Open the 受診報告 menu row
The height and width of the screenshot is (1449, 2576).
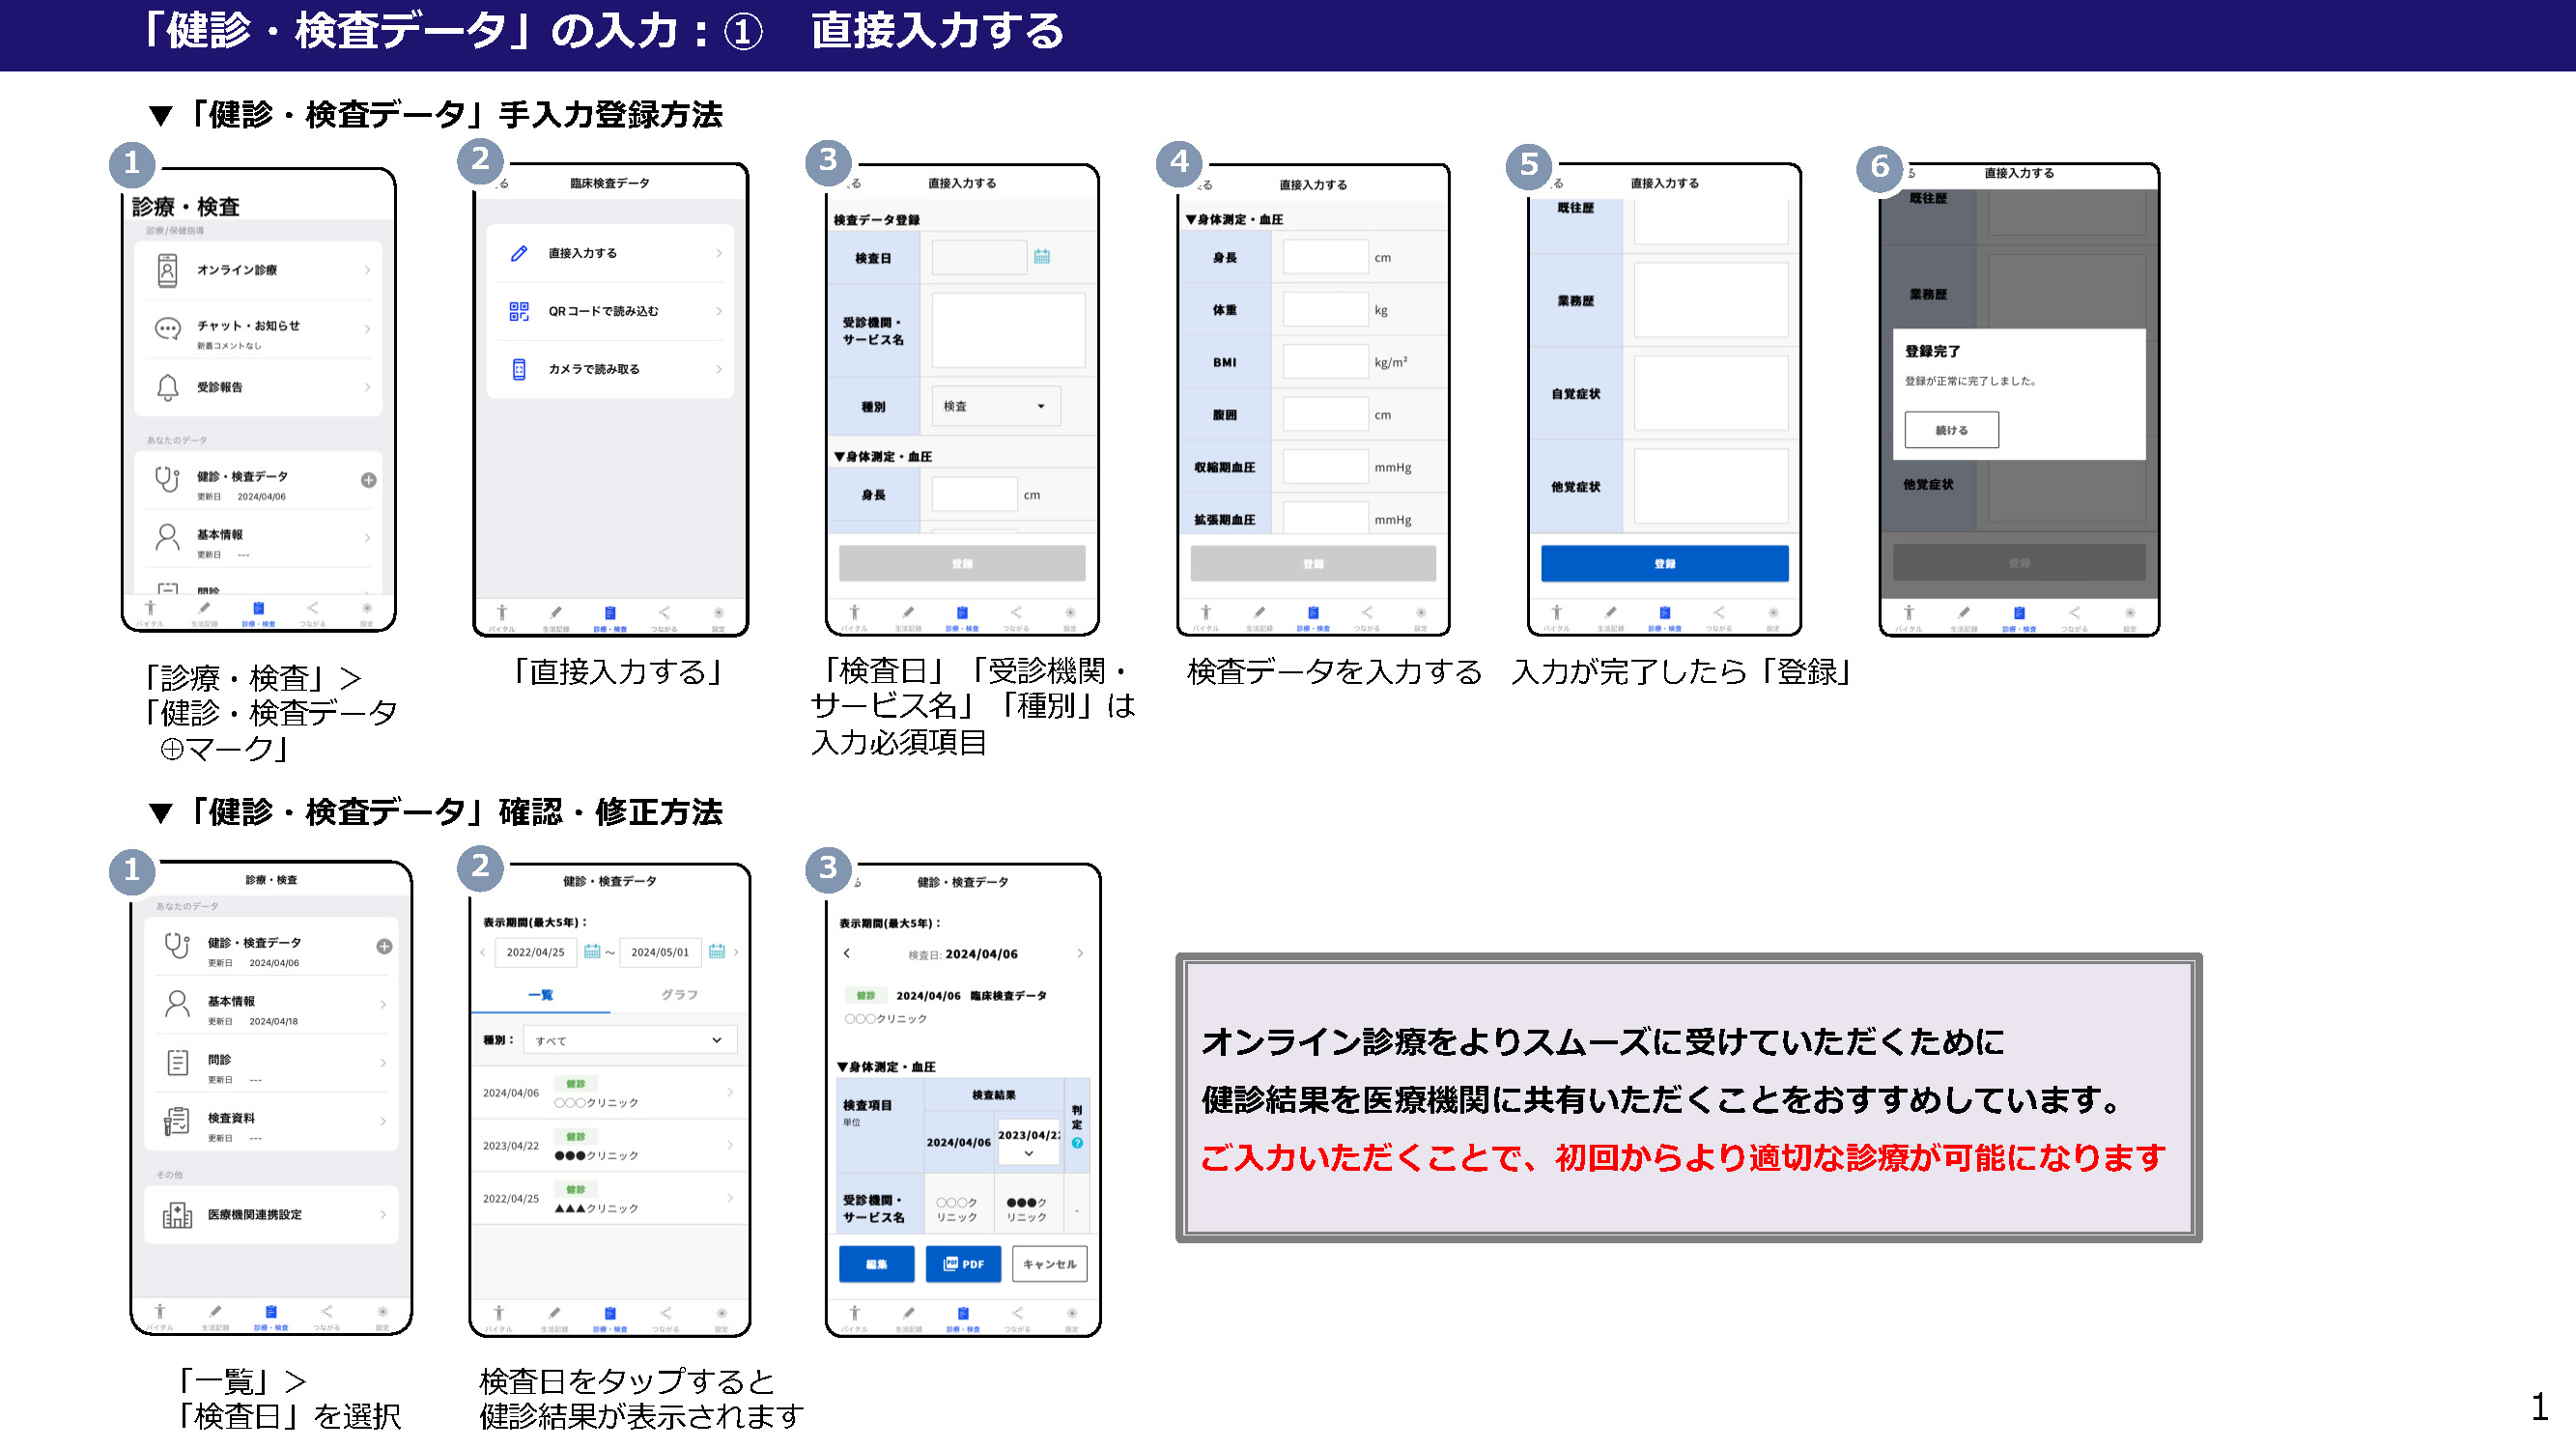258,387
